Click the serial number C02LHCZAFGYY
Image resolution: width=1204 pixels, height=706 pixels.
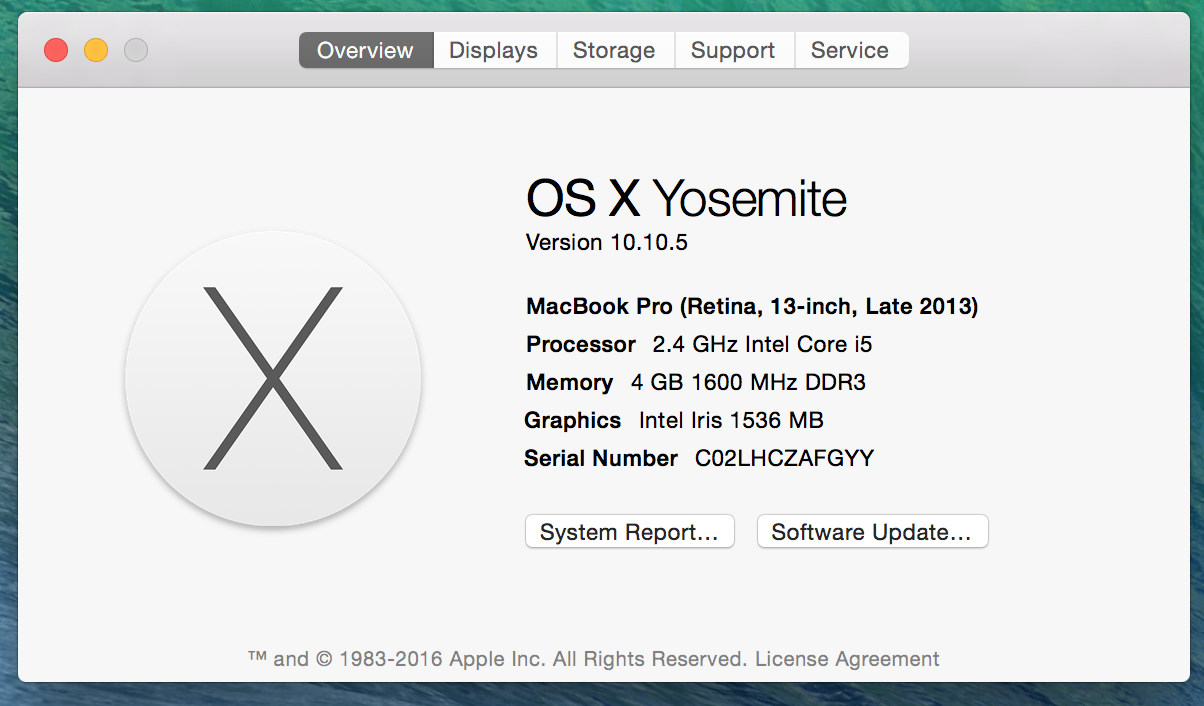pos(784,459)
